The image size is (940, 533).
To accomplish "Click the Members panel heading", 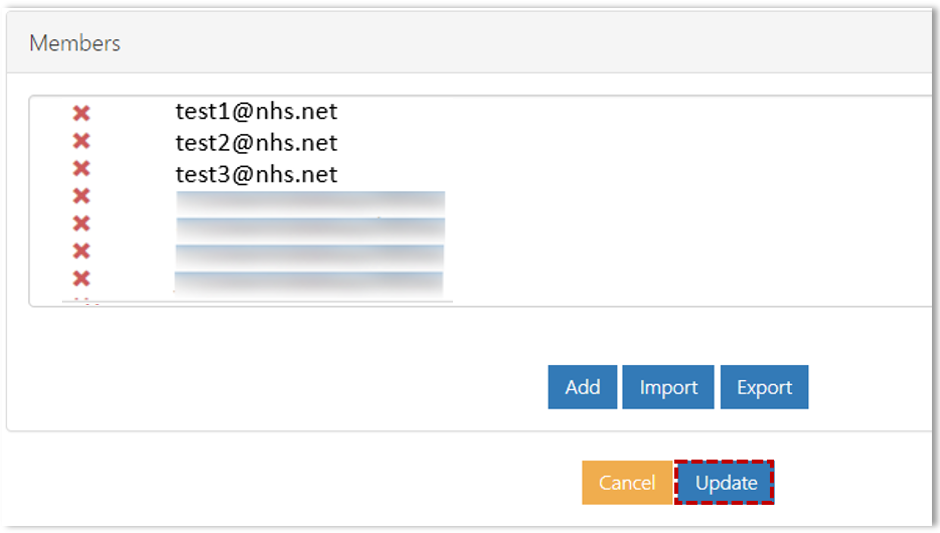I will pyautogui.click(x=75, y=43).
